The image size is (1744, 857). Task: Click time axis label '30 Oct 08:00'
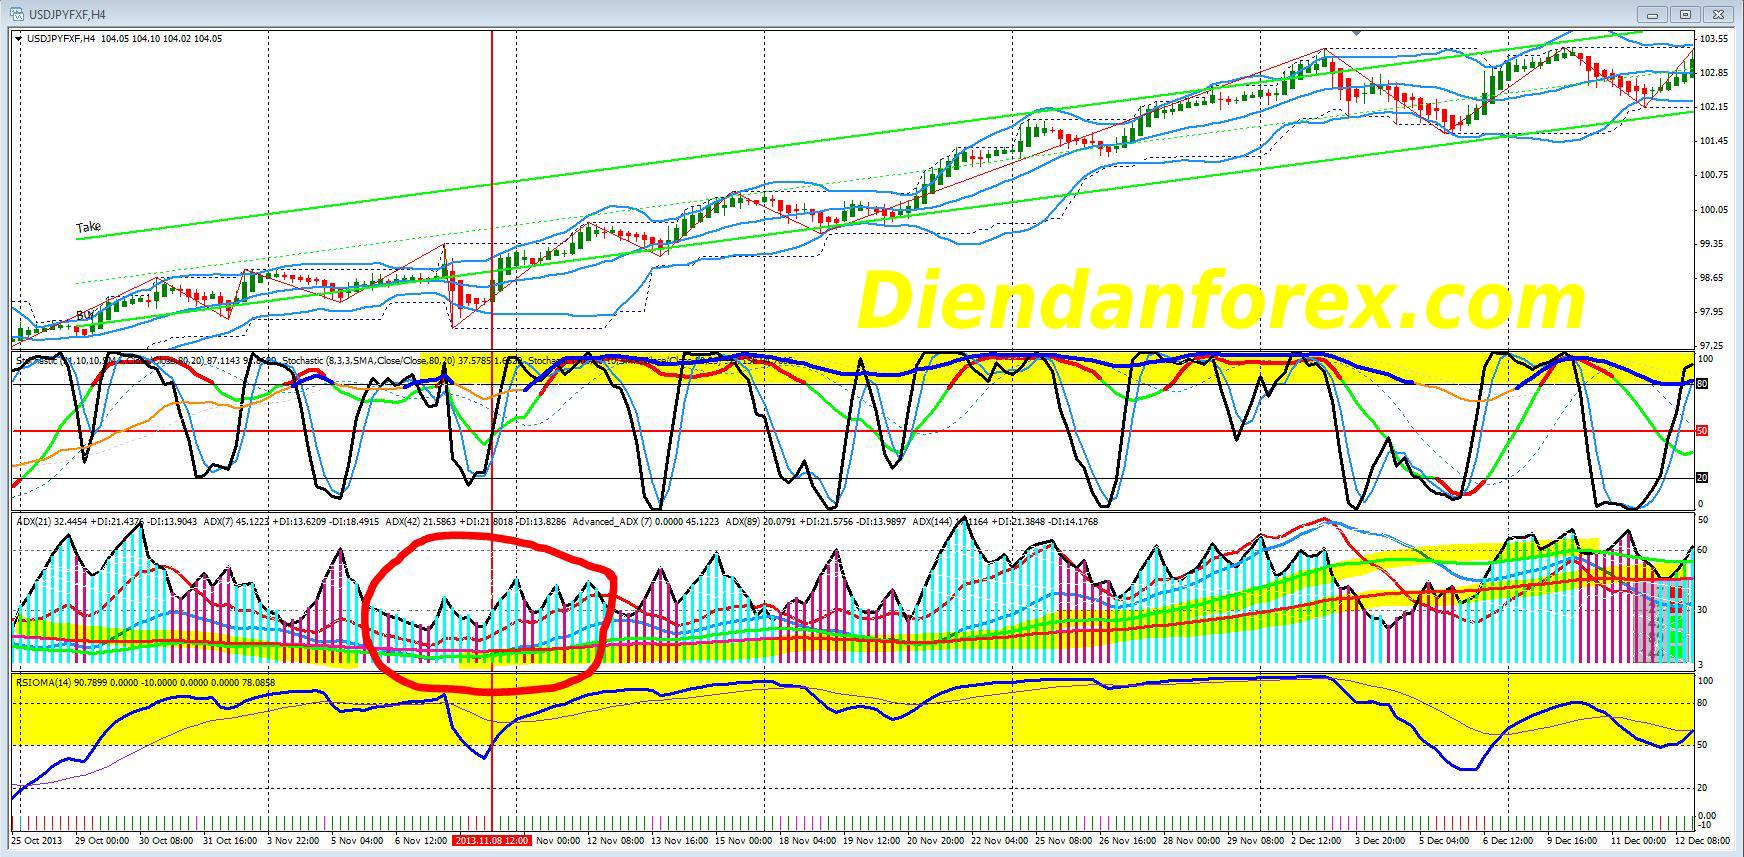coord(166,841)
